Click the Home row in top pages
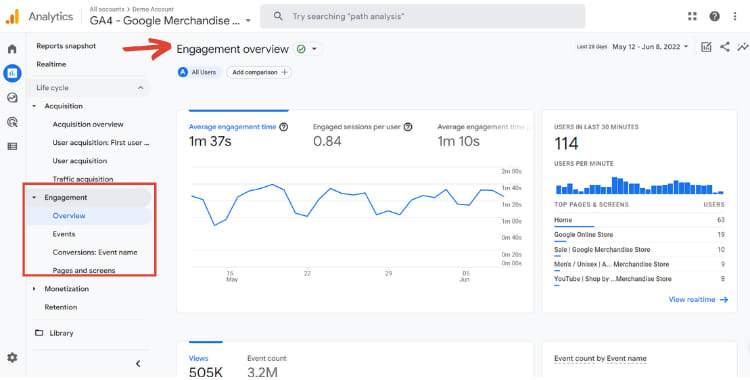 639,220
